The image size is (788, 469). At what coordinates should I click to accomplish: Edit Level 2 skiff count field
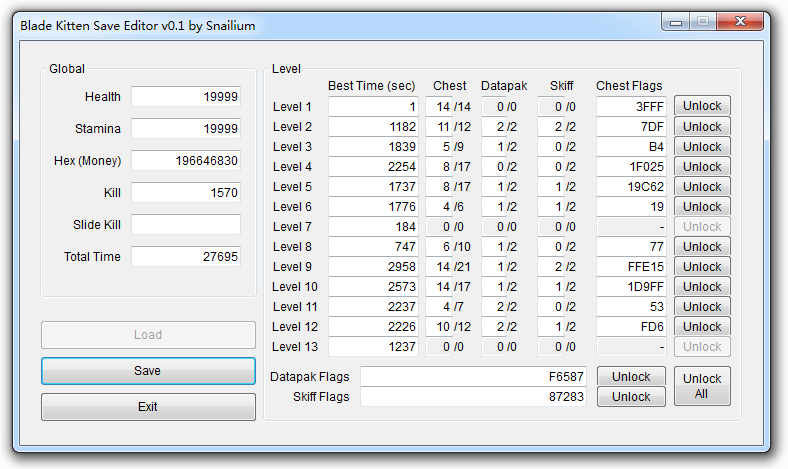click(x=550, y=127)
